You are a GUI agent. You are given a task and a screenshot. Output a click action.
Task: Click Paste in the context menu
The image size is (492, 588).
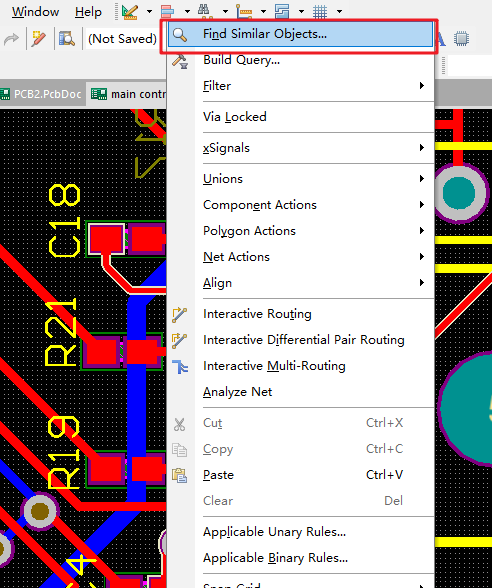point(300,475)
